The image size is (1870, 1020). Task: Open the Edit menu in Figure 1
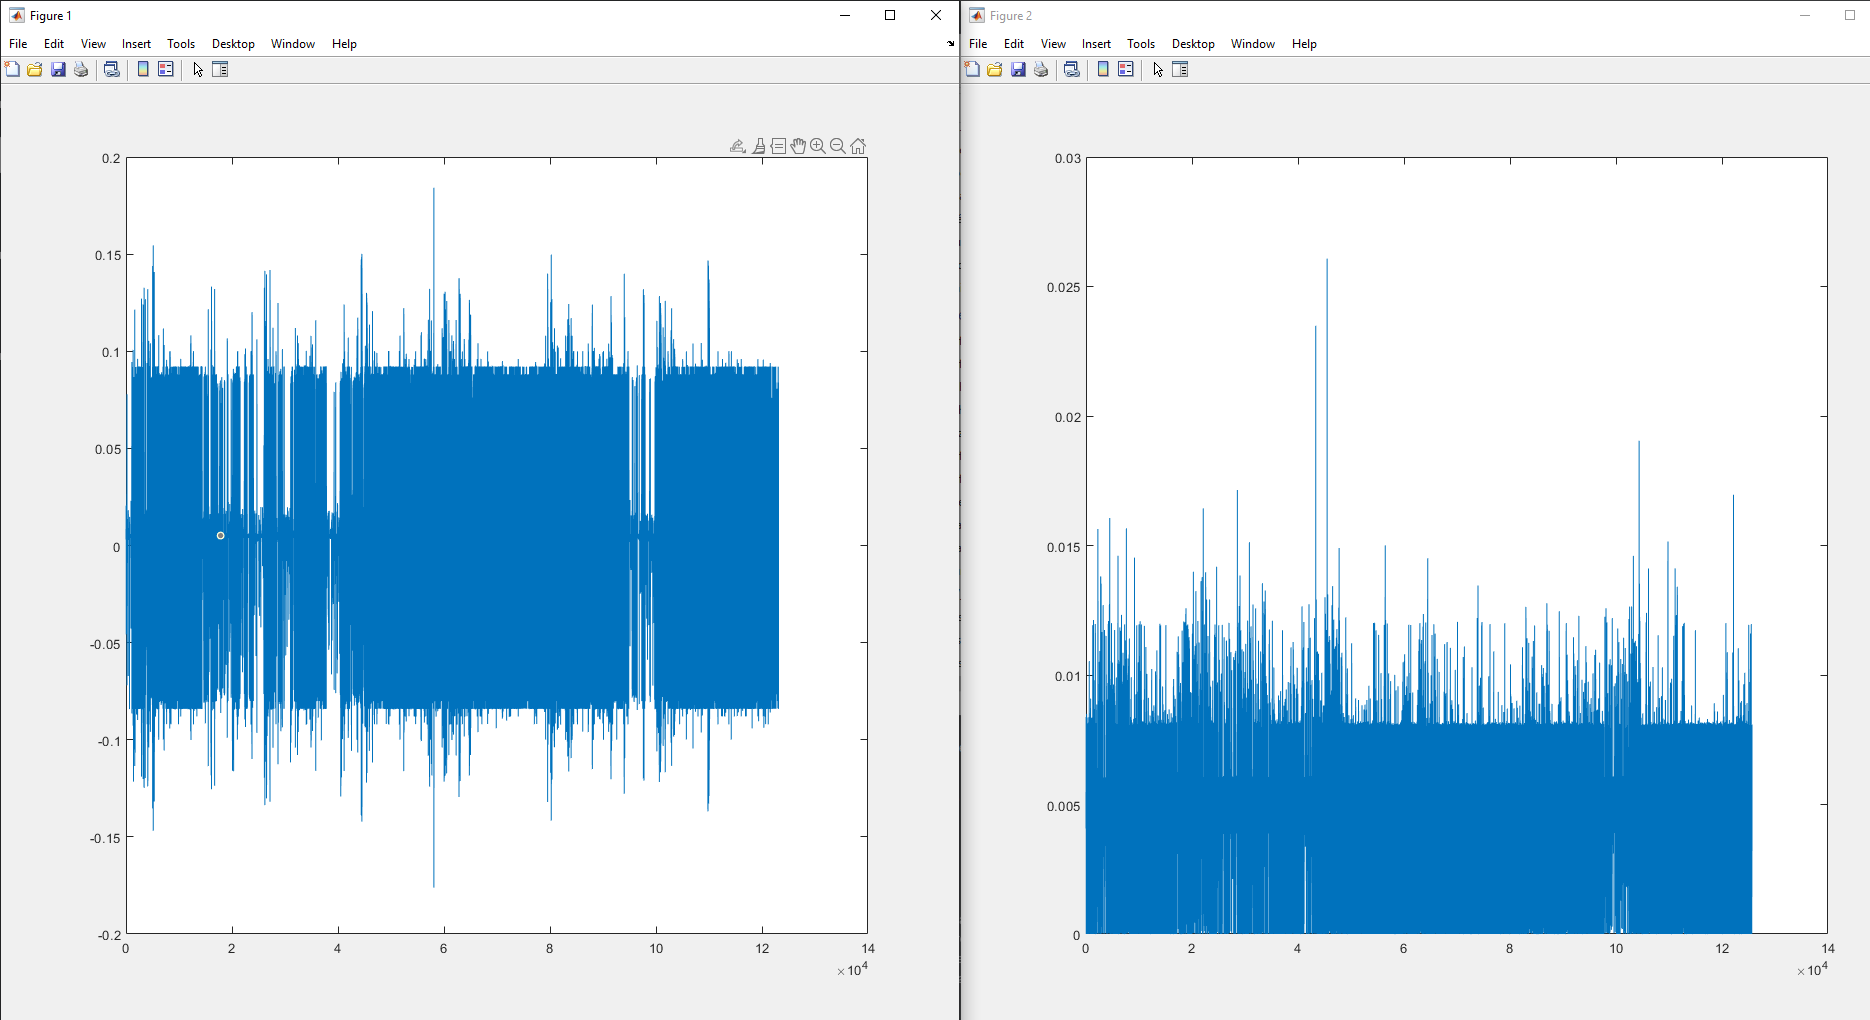pos(54,44)
